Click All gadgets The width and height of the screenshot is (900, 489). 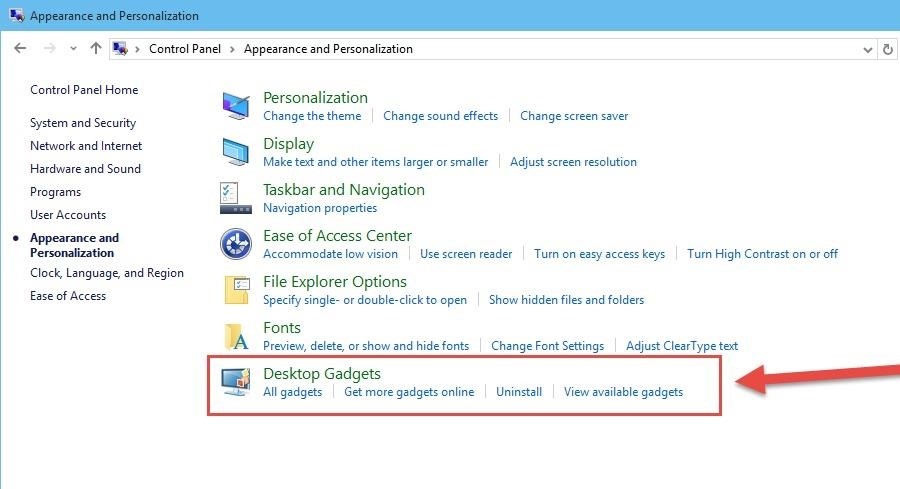[293, 392]
